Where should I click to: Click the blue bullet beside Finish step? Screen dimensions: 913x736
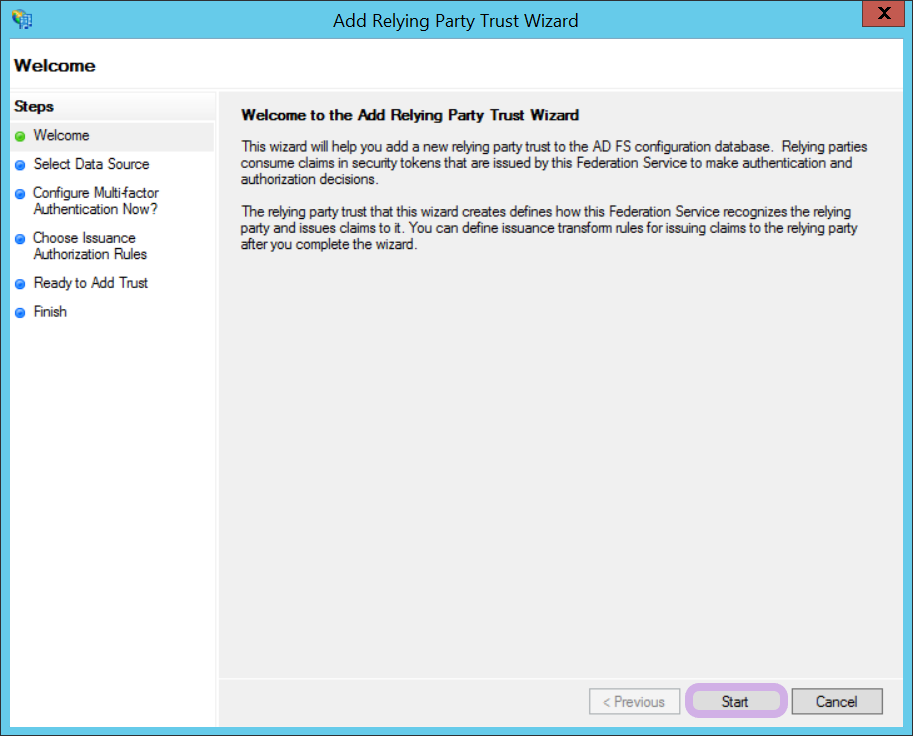click(x=20, y=313)
